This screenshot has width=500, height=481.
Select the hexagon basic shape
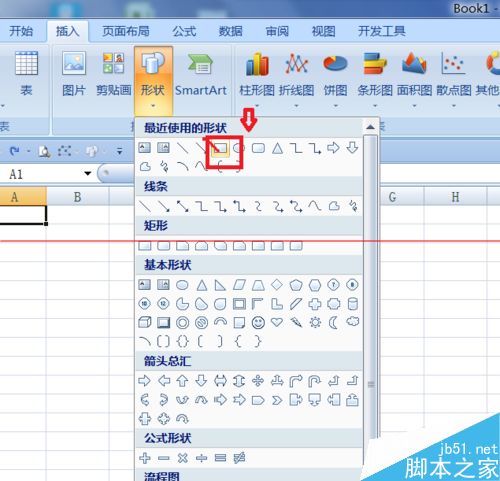(x=315, y=285)
